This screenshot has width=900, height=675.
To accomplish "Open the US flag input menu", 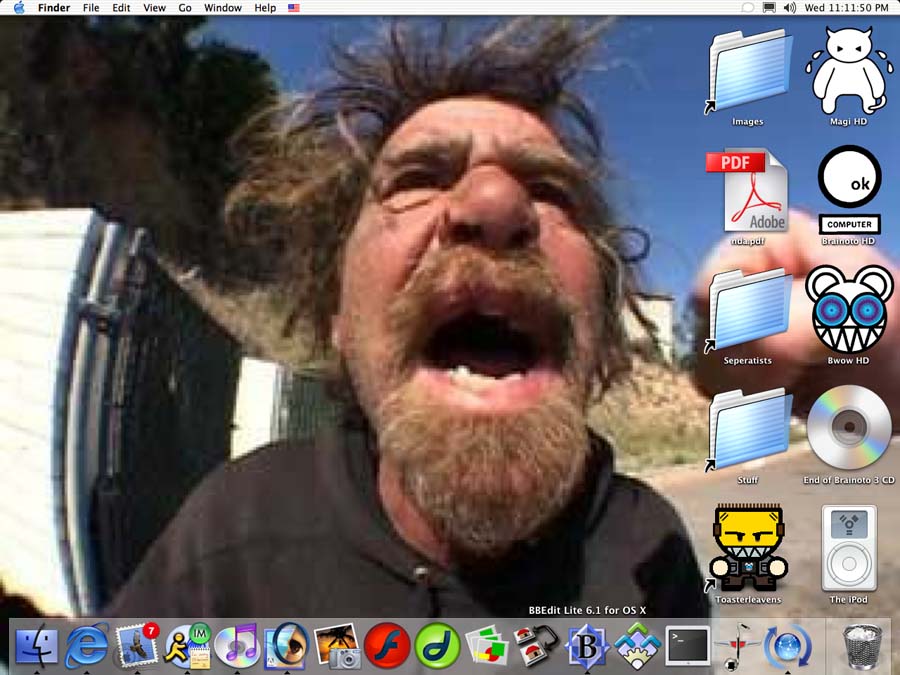I will 294,8.
